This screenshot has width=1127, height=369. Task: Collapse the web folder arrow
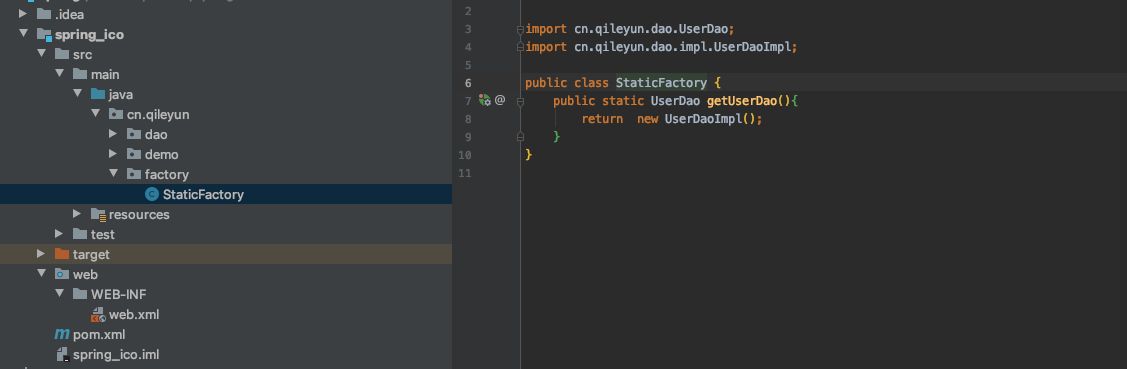tap(41, 274)
